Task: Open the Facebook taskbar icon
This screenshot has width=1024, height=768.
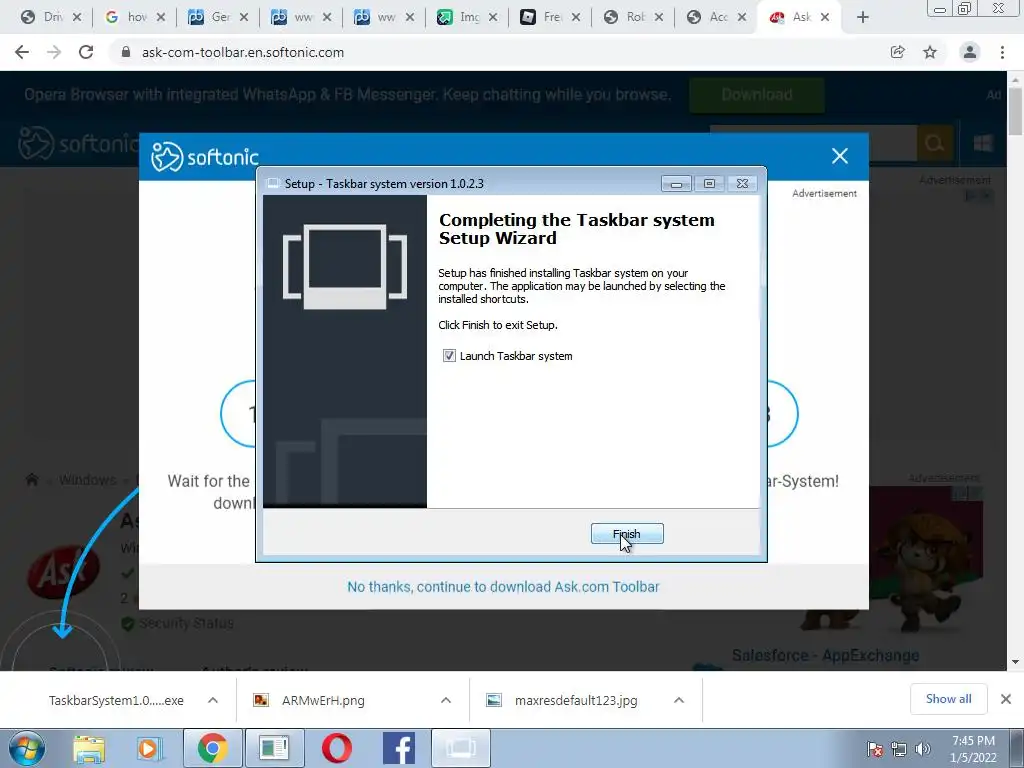Action: coord(398,748)
